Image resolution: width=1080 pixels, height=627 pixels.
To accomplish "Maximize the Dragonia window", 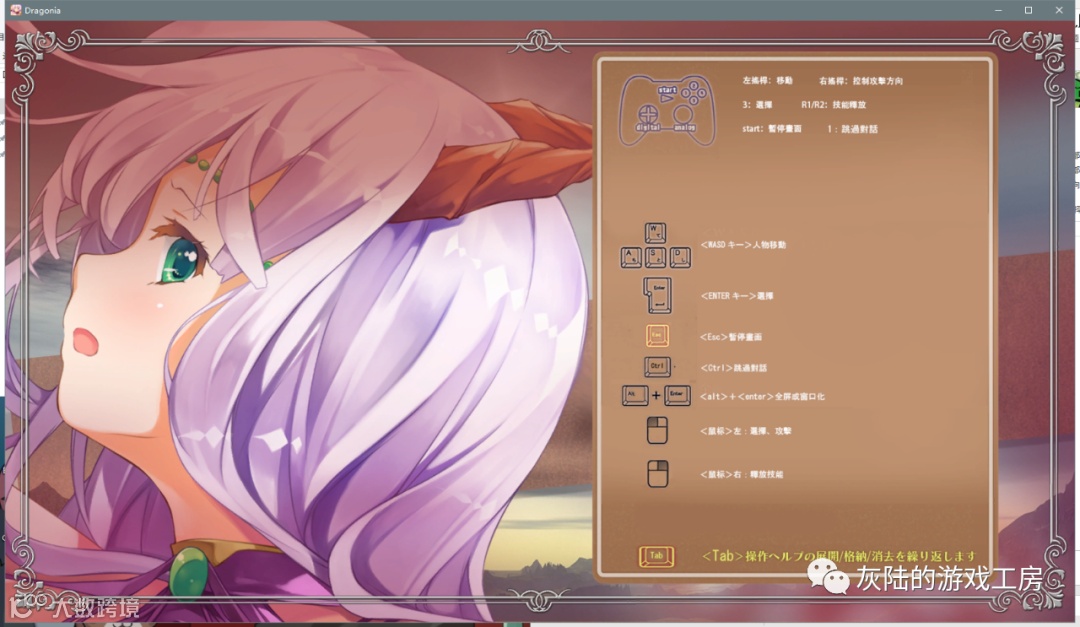I will click(x=1028, y=10).
